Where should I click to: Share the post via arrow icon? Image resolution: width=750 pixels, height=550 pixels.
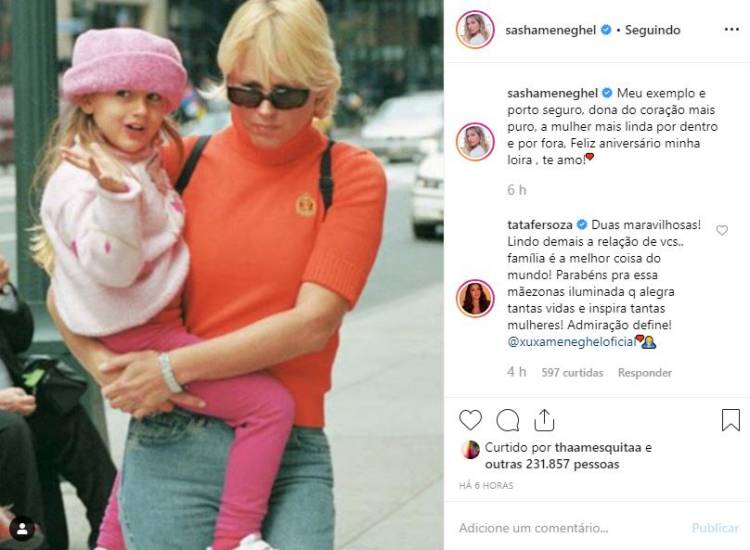click(x=544, y=420)
